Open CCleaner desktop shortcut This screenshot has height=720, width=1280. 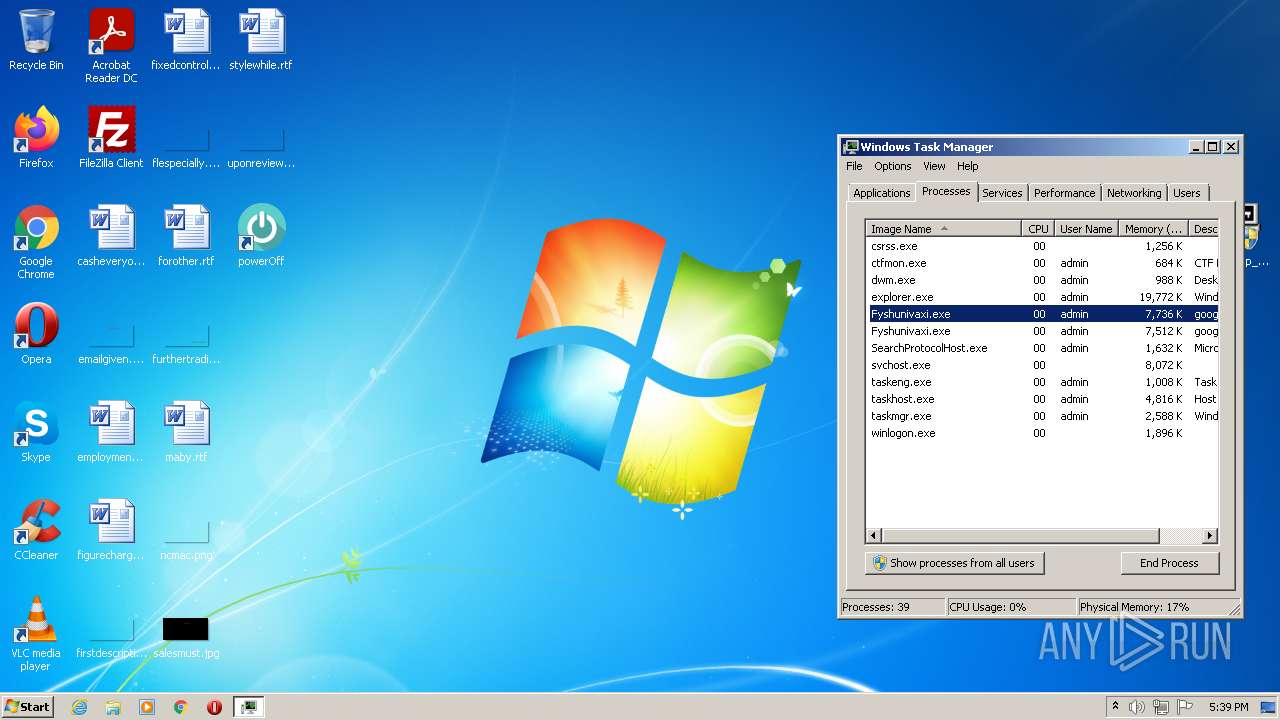tap(36, 530)
